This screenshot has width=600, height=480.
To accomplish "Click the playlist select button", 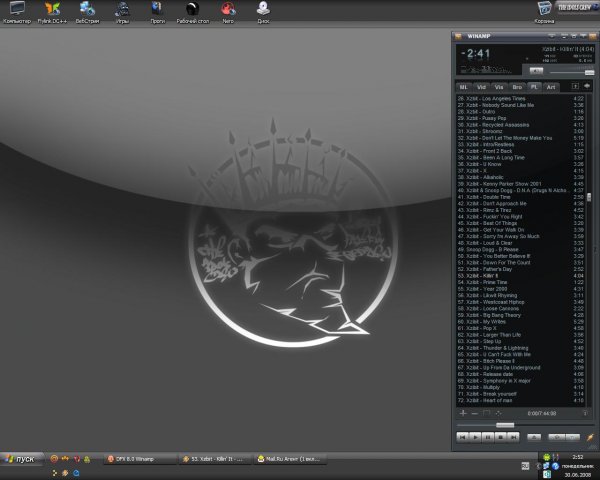I will 486,413.
